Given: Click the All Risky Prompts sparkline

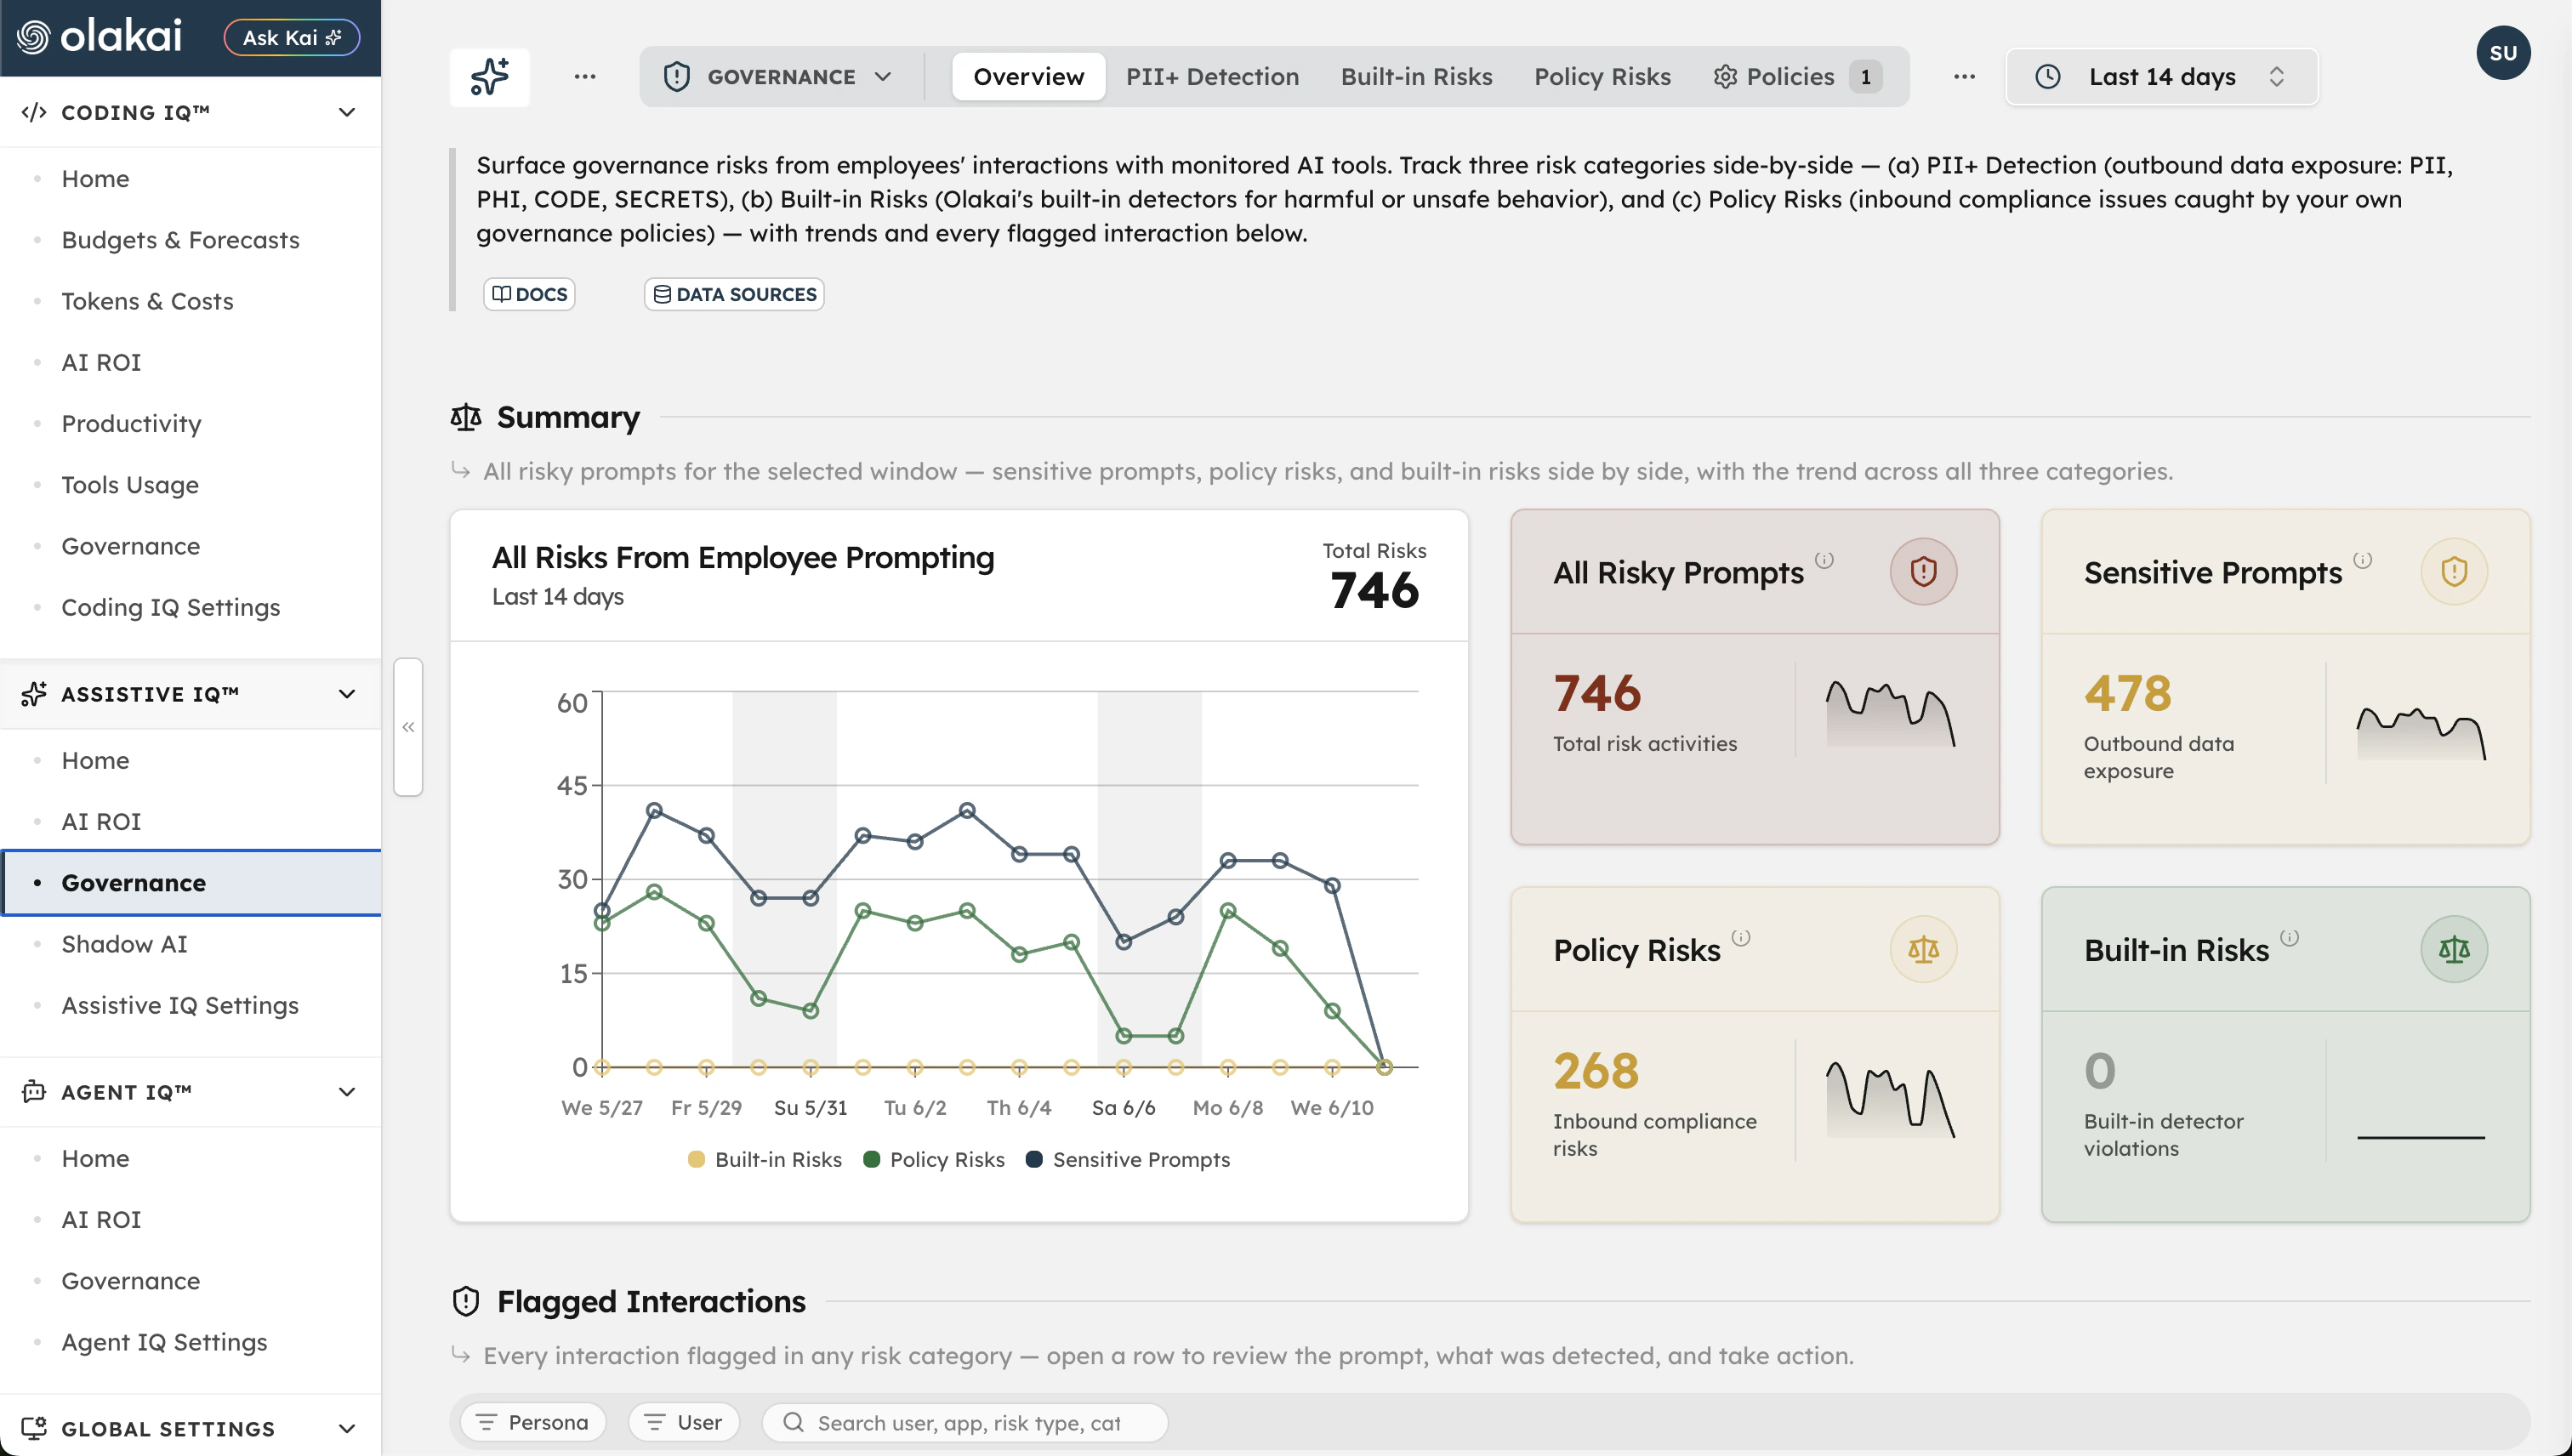Looking at the screenshot, I should (1890, 713).
